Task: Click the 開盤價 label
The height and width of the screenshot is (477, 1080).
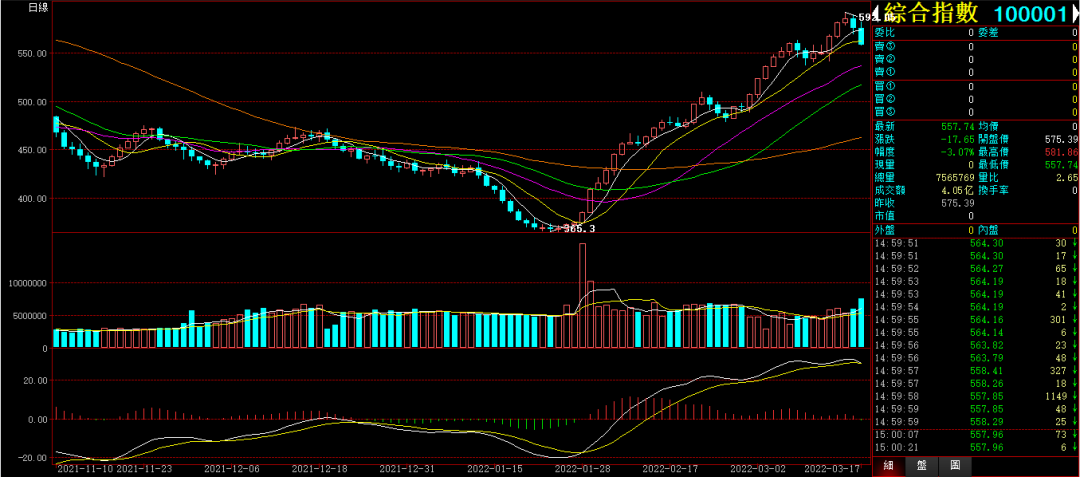Action: pyautogui.click(x=993, y=140)
